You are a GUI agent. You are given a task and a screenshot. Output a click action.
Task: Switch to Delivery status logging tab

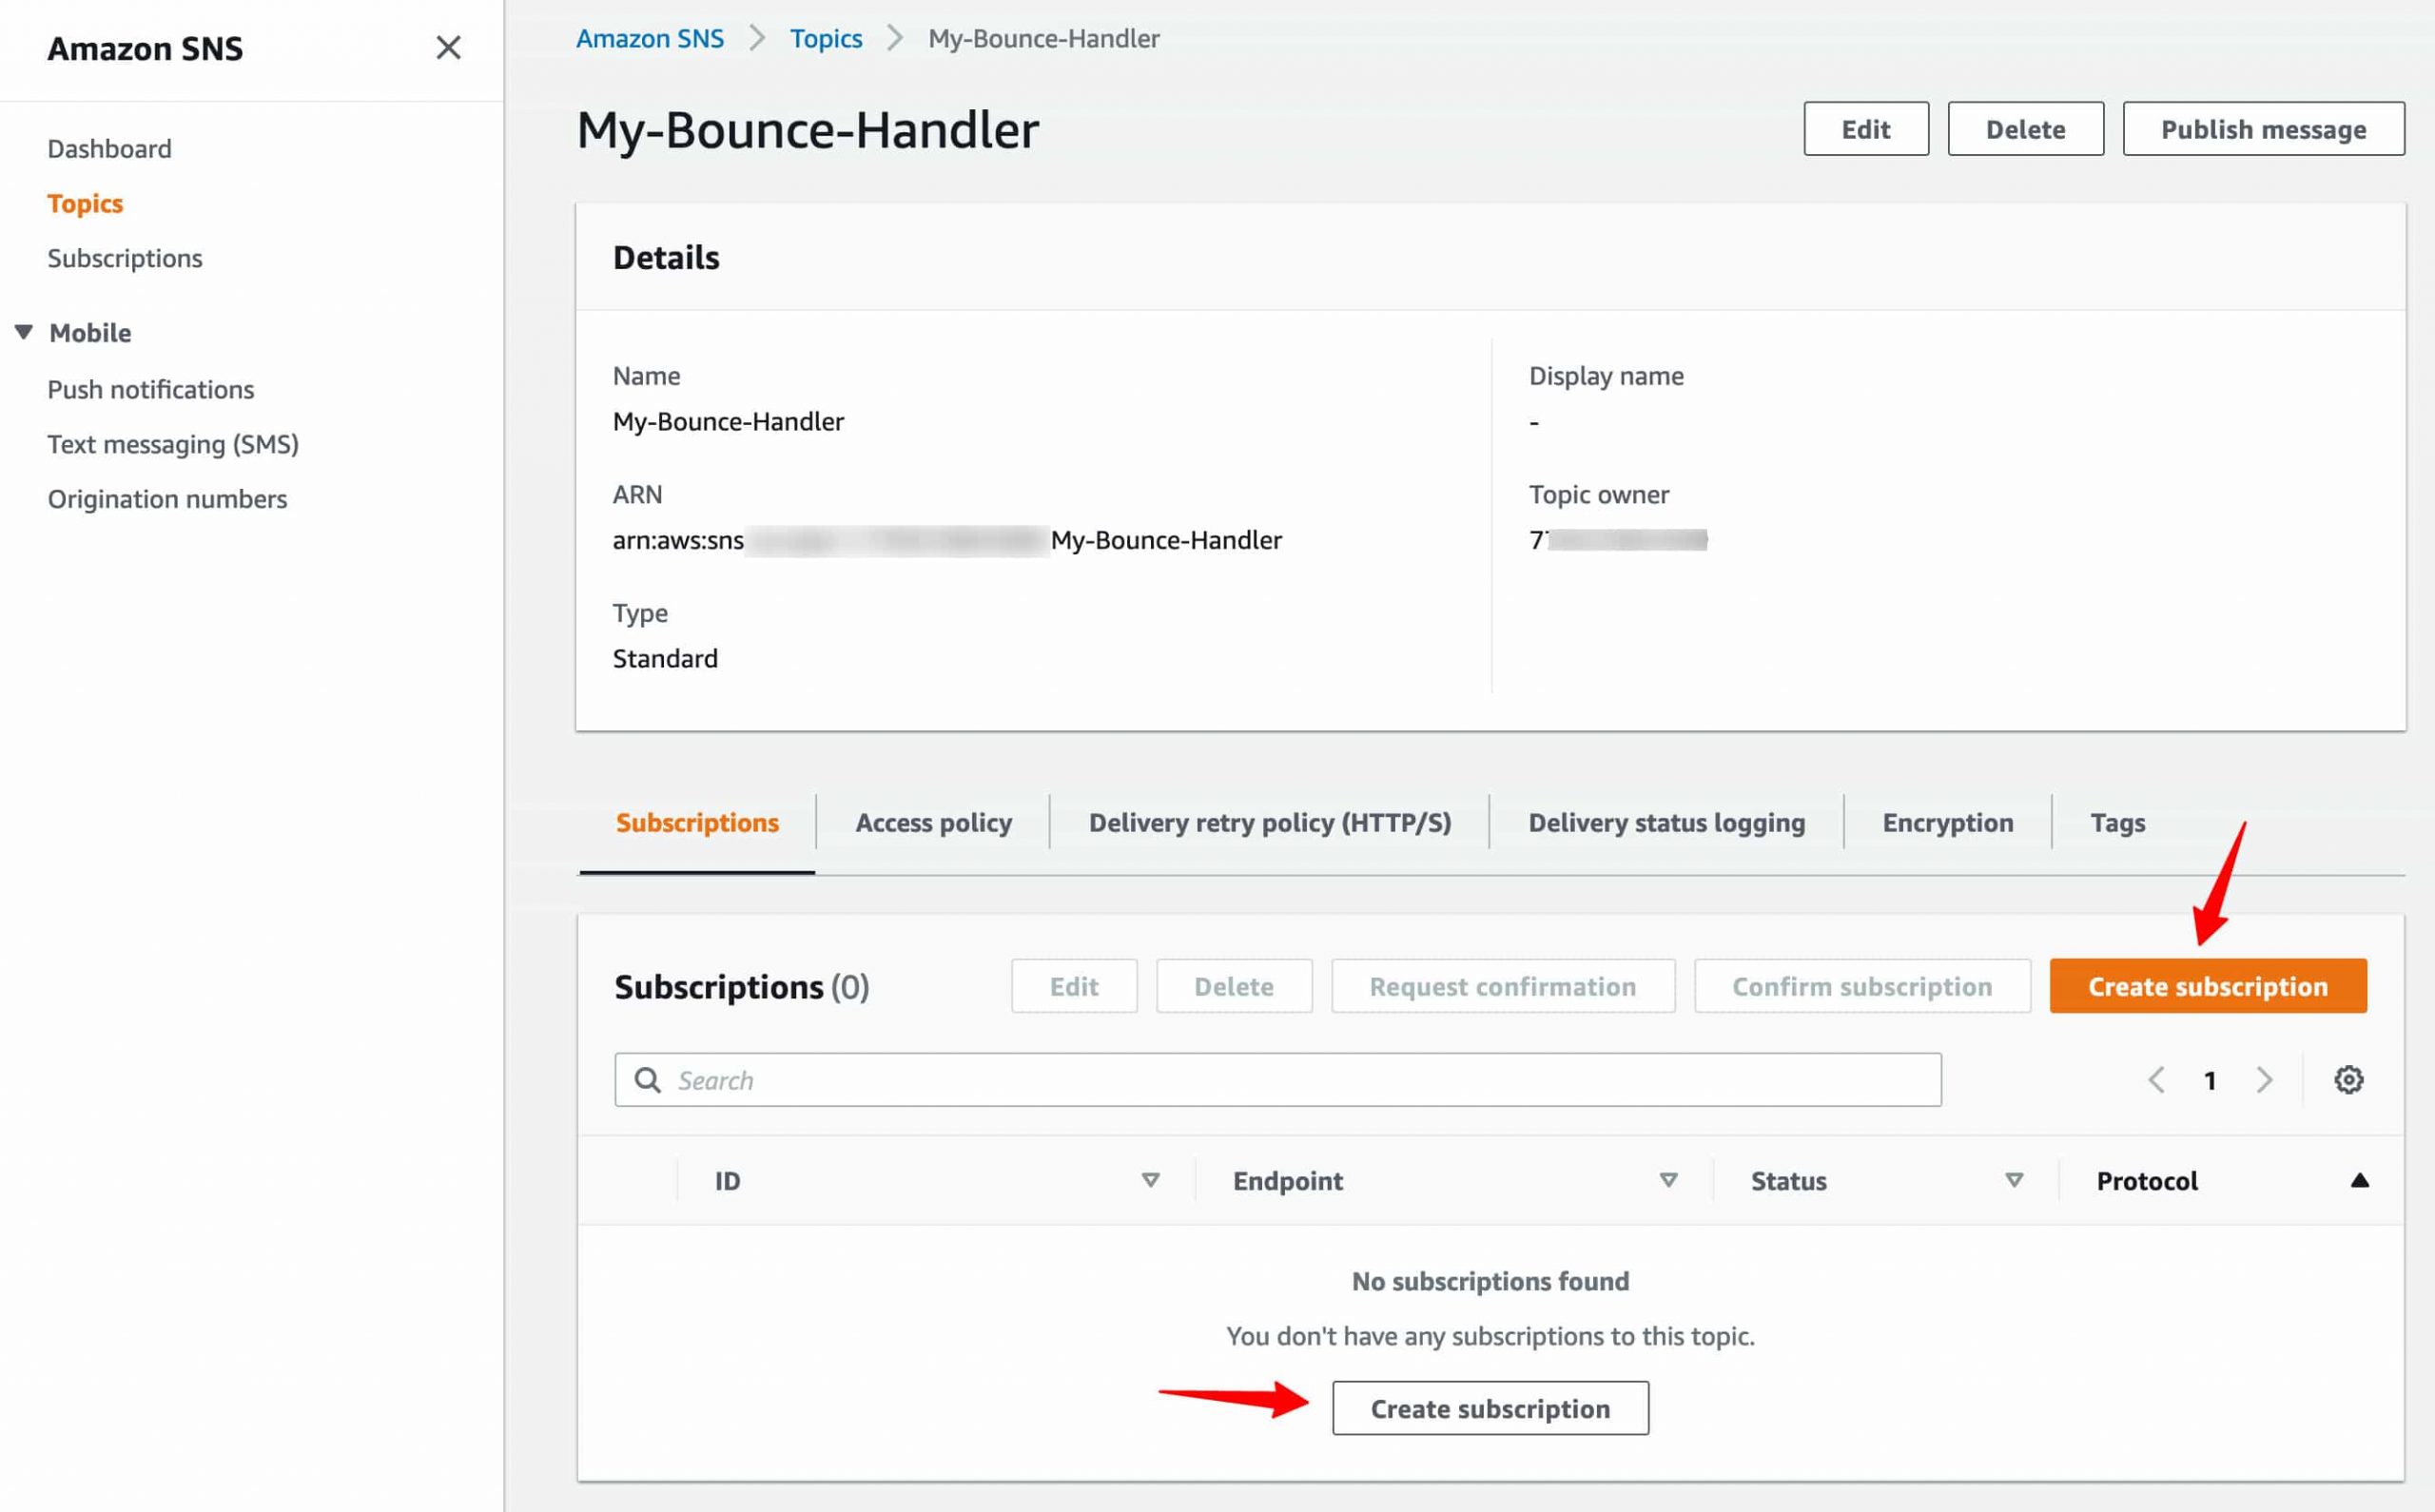[x=1667, y=823]
